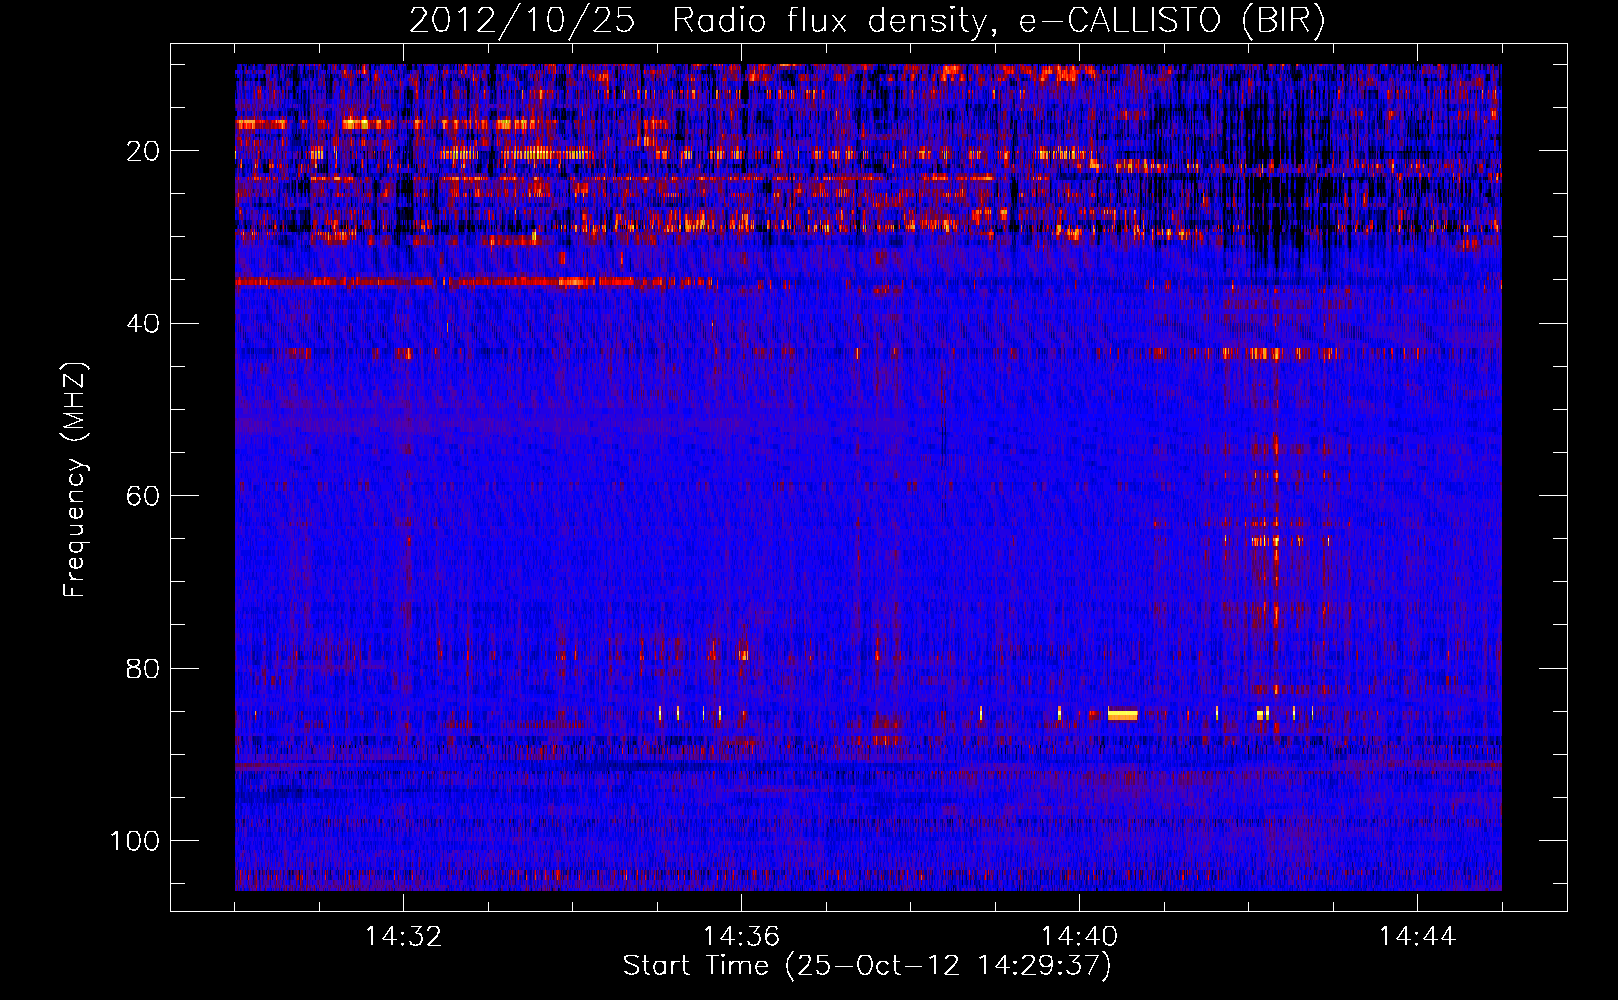1618x1000 pixels.
Task: Click the bright yellow burst near 14:40 at 85 MHz
Action: [1122, 715]
